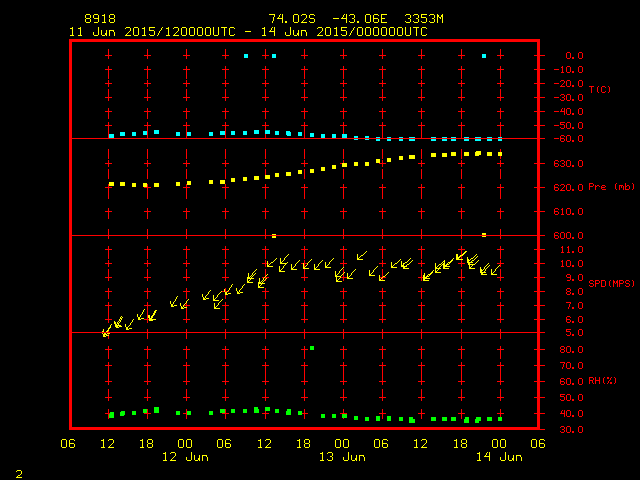
Task: Click the SPD(MPS) wind speed axis title
Action: pos(611,283)
